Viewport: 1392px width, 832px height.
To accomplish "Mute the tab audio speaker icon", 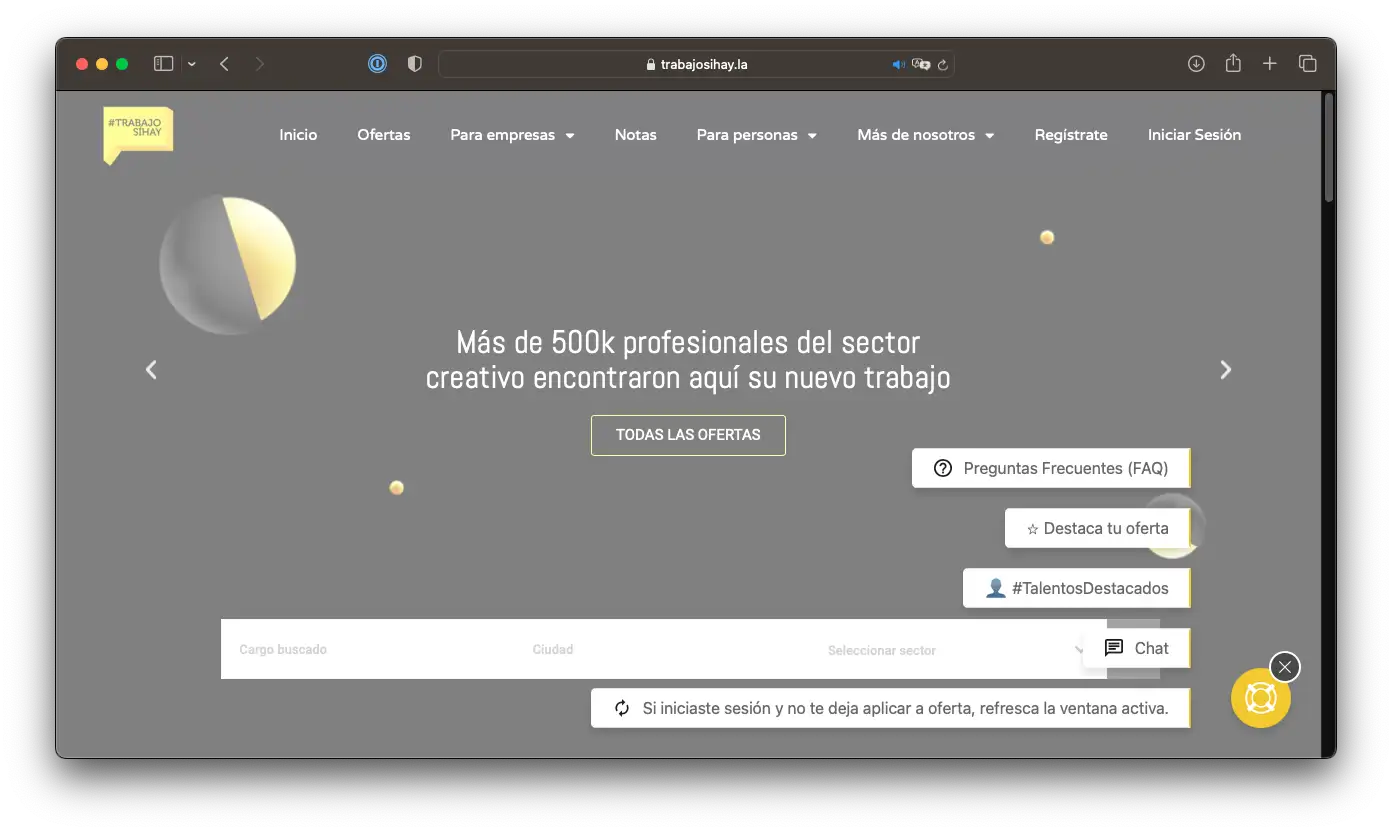I will point(898,64).
